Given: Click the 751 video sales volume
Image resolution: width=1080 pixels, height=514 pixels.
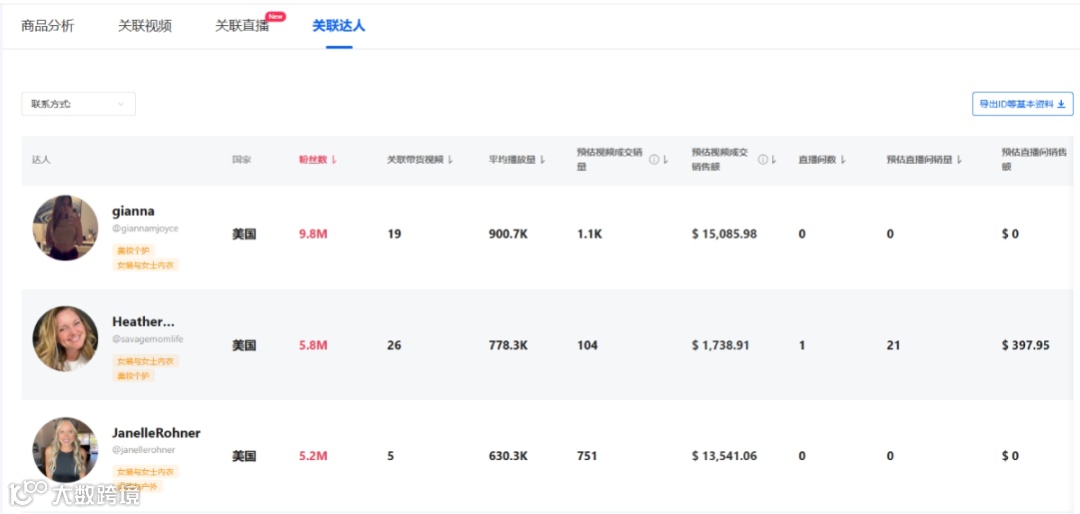Looking at the screenshot, I should [x=587, y=456].
